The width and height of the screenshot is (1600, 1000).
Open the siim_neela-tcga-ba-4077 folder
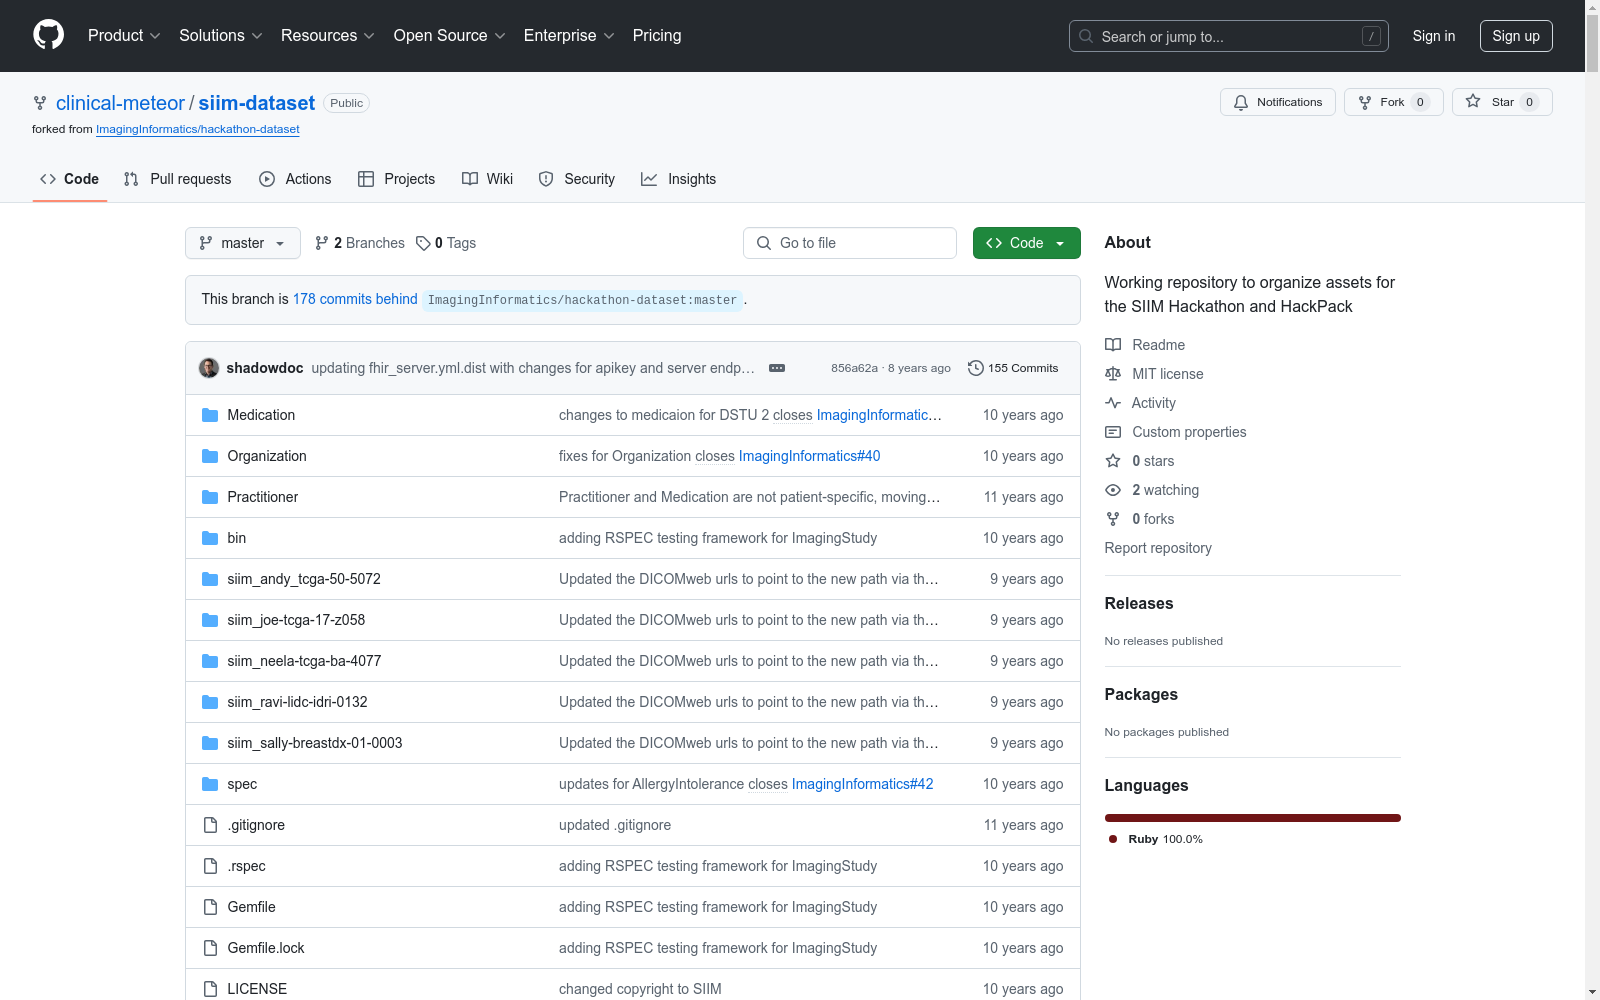point(304,661)
